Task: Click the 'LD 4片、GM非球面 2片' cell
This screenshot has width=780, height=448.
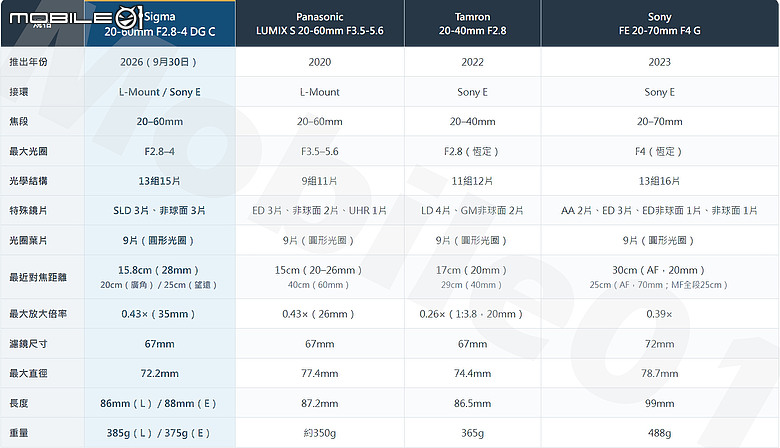Action: 472,210
